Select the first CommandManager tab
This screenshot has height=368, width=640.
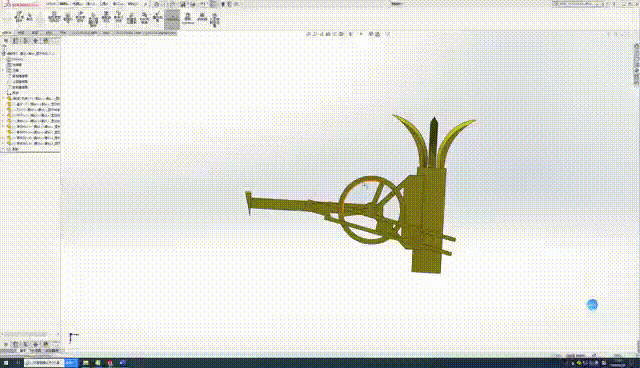[x=7, y=33]
